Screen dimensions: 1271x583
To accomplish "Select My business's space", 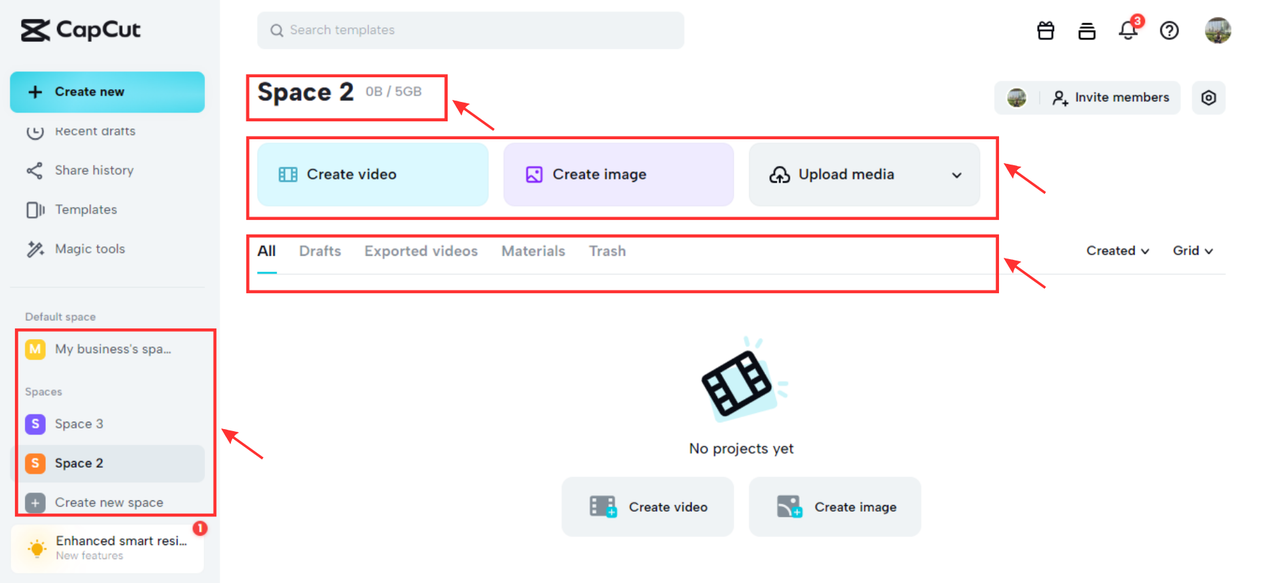I will (107, 349).
